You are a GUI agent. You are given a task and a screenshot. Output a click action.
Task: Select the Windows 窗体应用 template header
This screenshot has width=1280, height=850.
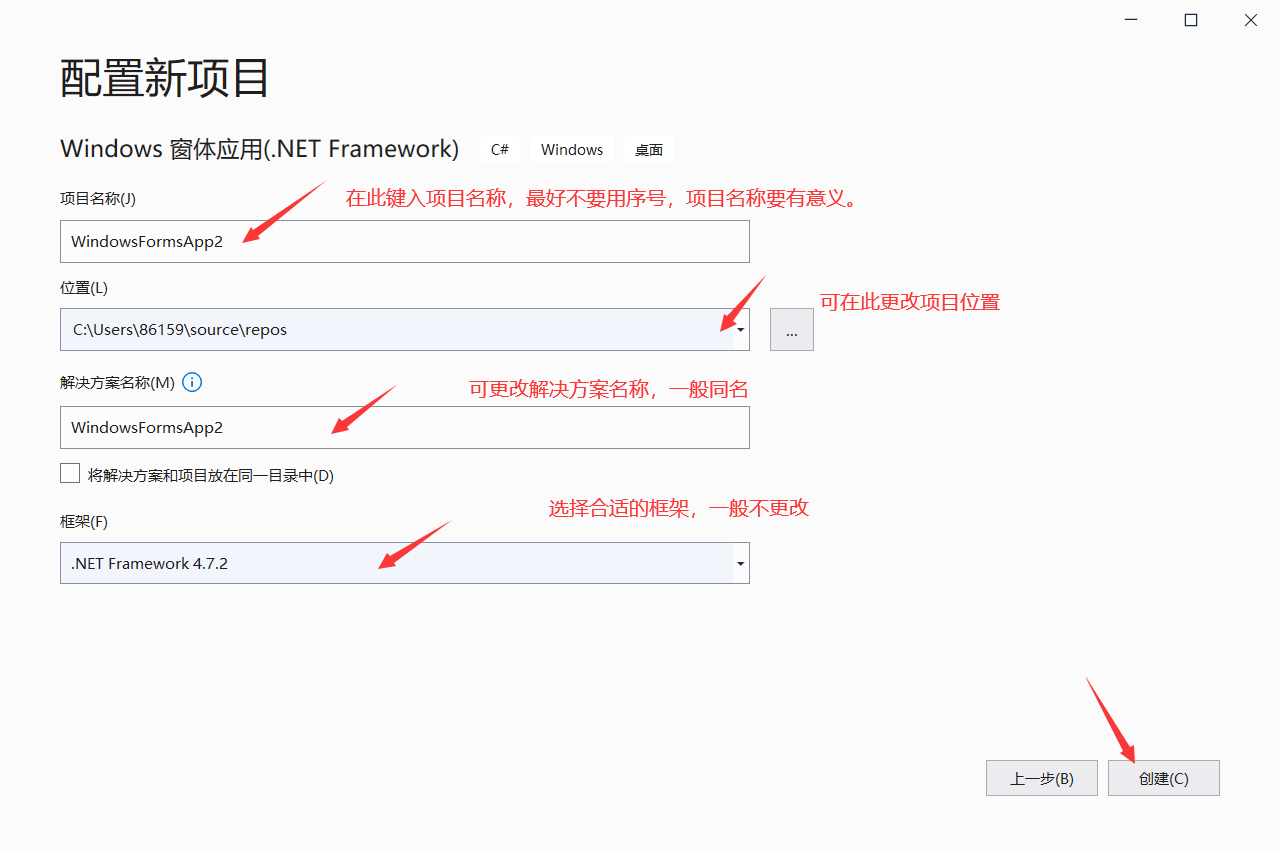click(258, 148)
